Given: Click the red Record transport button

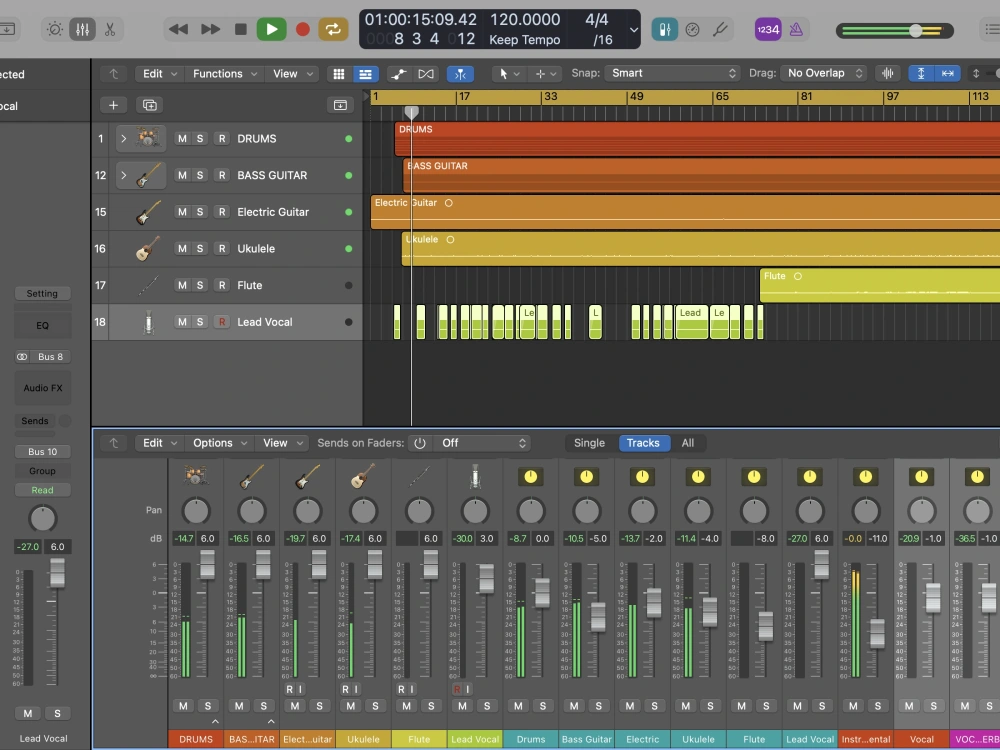Looking at the screenshot, I should click(303, 29).
